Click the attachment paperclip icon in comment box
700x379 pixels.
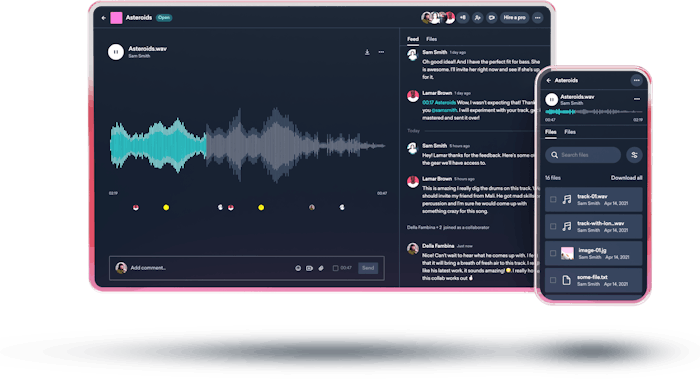(x=321, y=268)
